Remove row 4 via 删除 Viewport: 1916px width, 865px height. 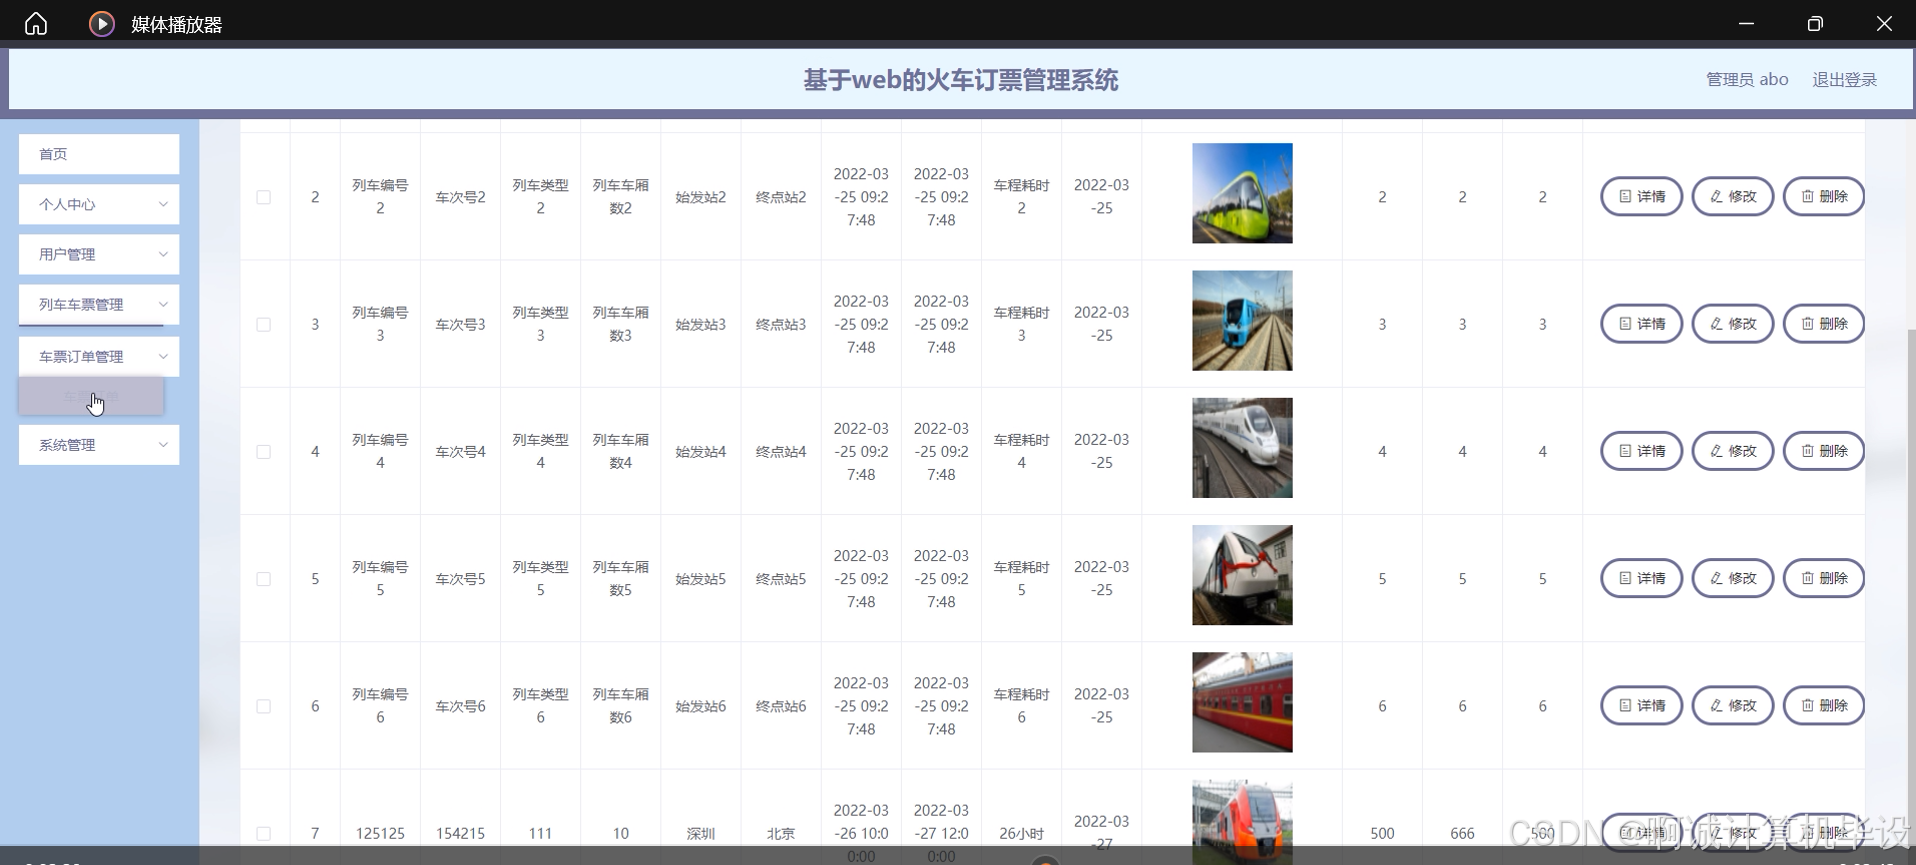(1823, 451)
